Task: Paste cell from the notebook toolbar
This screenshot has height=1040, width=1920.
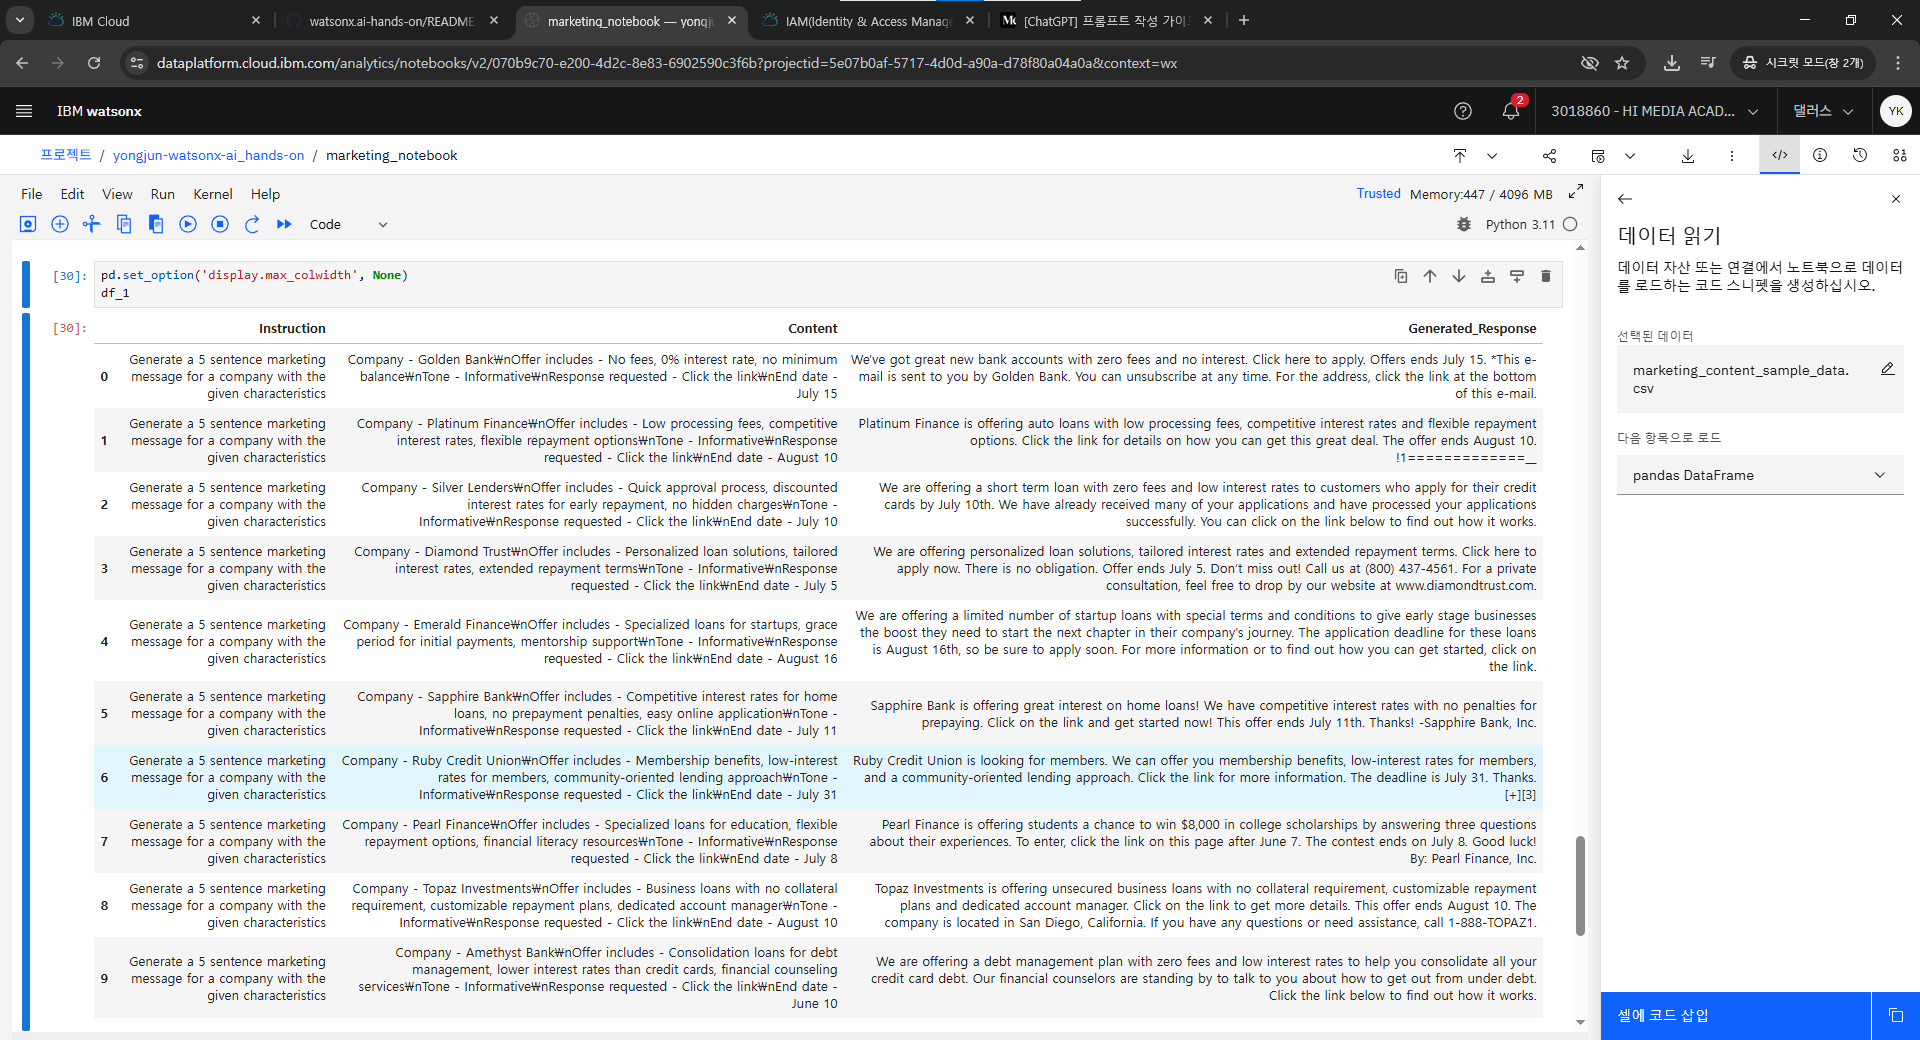Action: pos(156,224)
